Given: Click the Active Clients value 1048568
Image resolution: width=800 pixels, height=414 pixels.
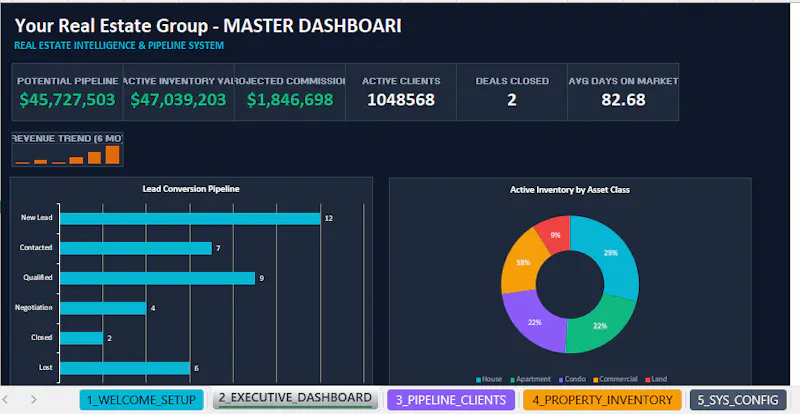Looking at the screenshot, I should click(401, 100).
